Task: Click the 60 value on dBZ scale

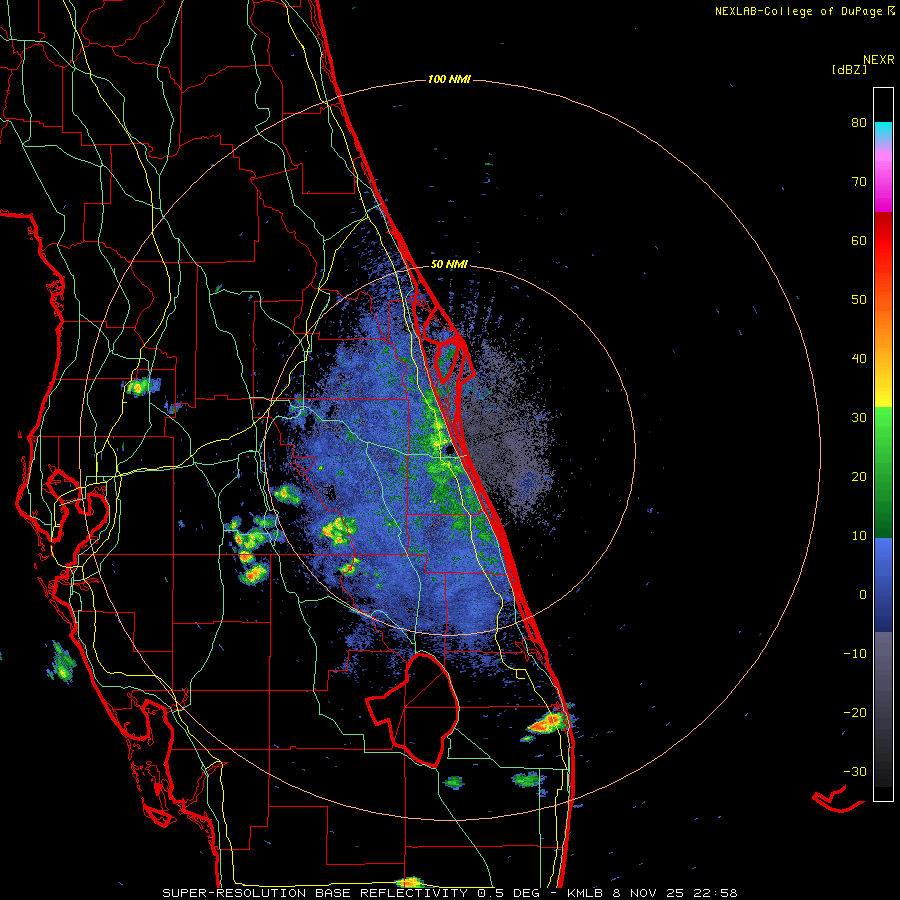Action: tap(859, 240)
